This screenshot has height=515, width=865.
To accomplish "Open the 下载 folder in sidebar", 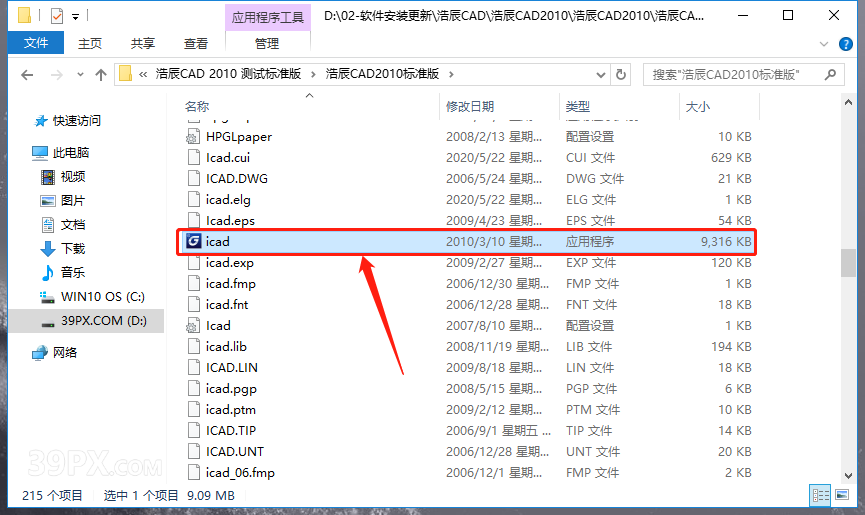I will click(x=73, y=249).
